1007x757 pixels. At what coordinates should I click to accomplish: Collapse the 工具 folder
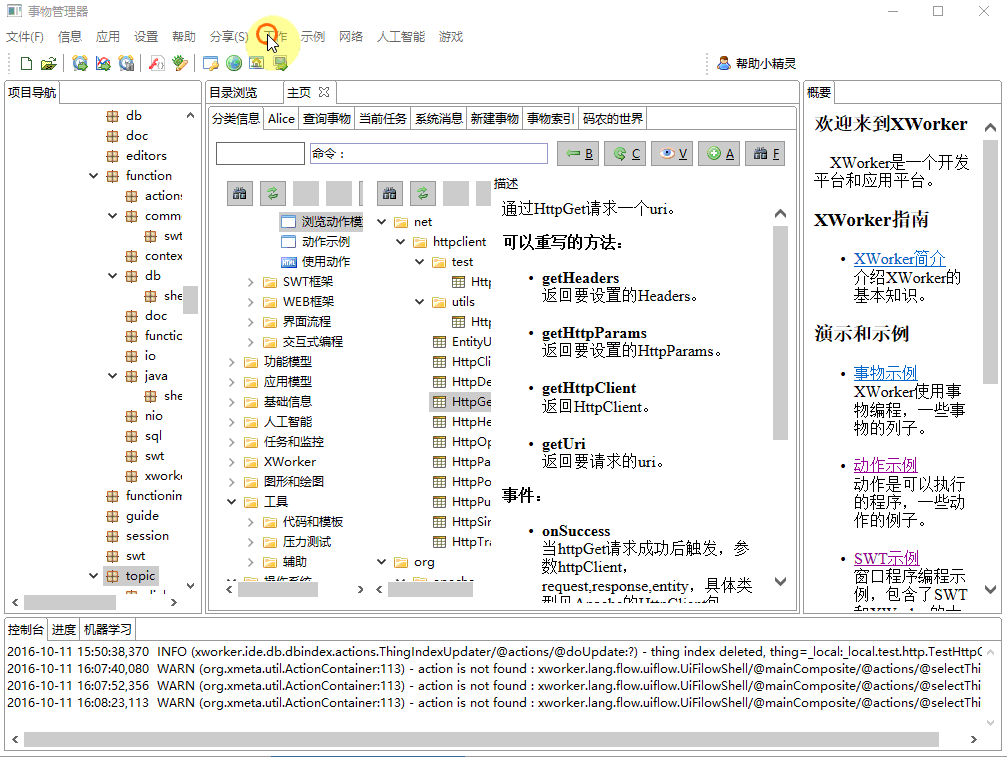[232, 502]
